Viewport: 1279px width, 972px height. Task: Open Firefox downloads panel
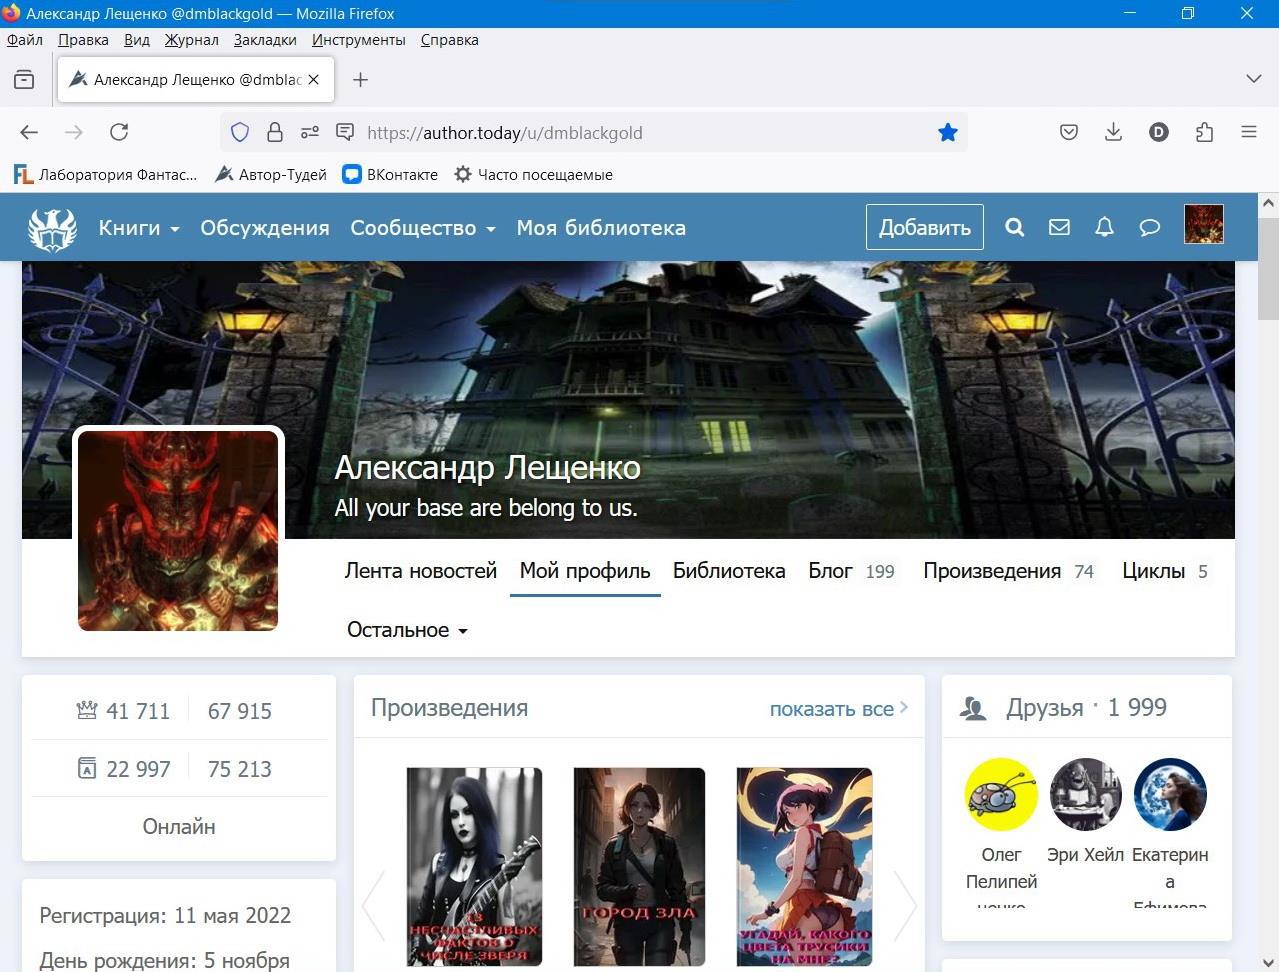coord(1113,132)
